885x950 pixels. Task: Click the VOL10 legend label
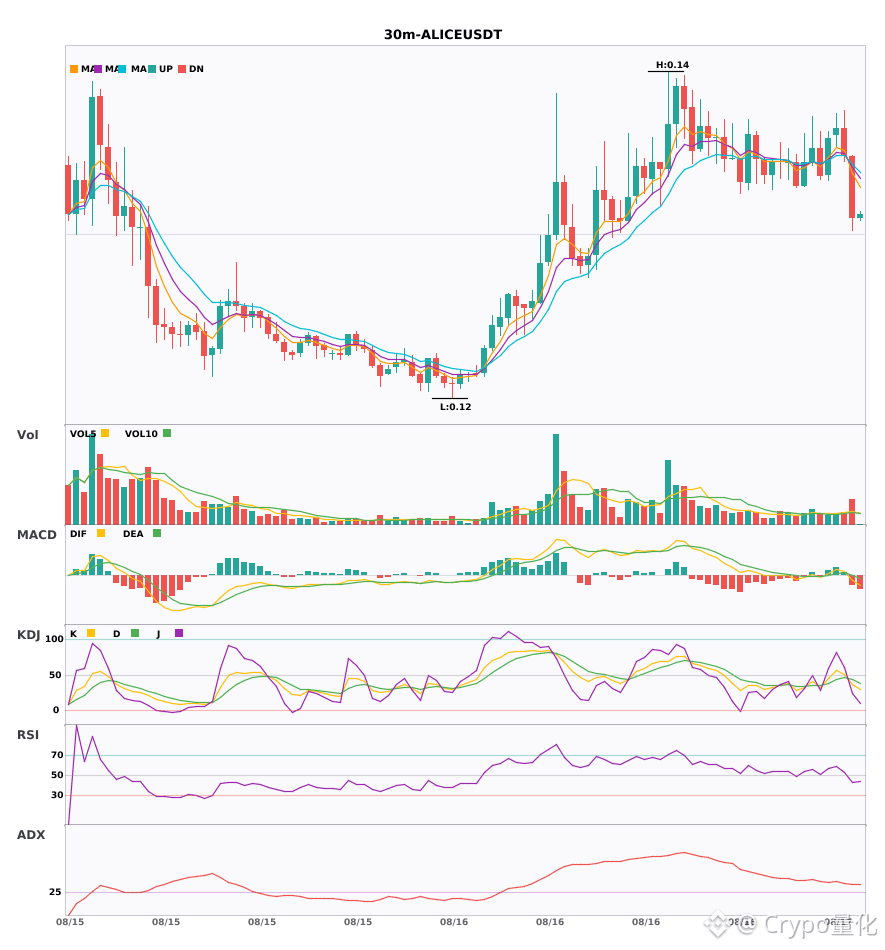point(141,434)
